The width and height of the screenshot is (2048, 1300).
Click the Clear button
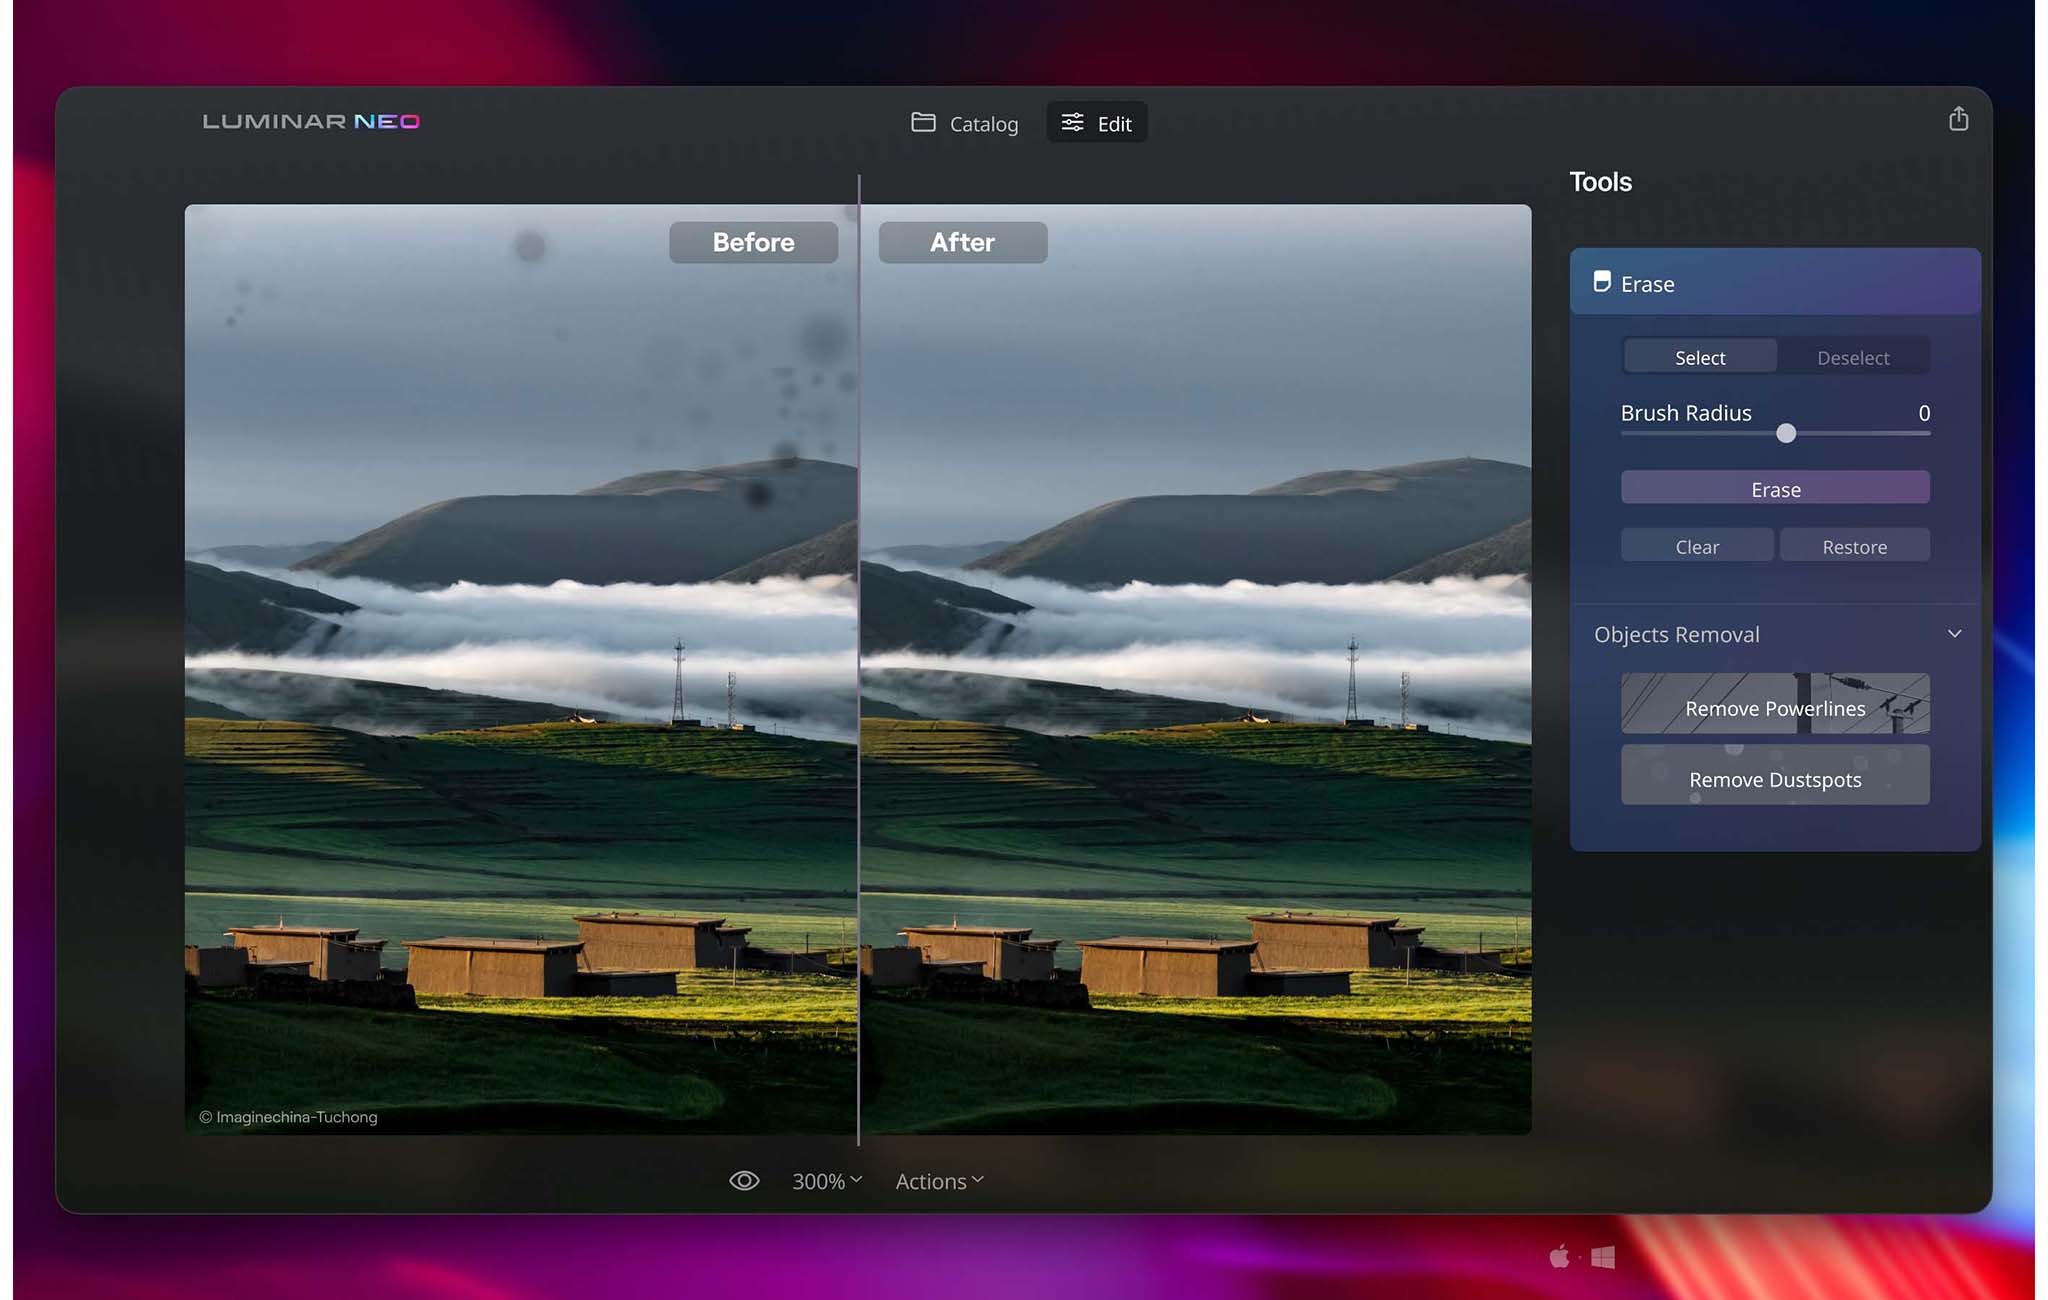(x=1696, y=546)
